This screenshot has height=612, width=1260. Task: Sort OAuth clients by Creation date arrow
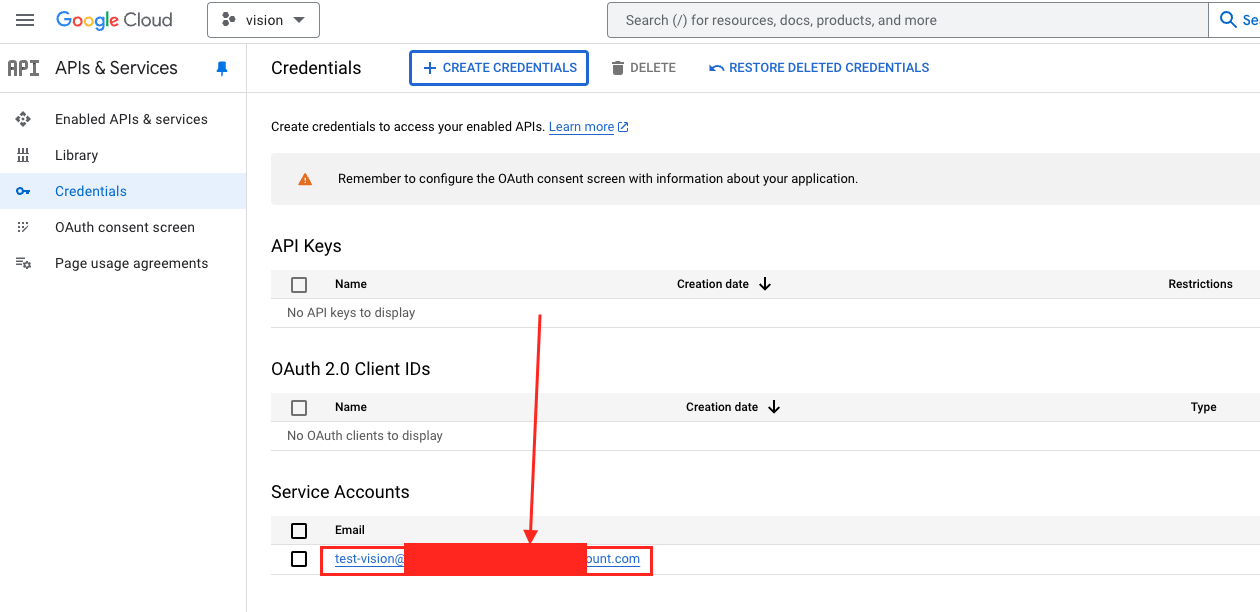click(x=774, y=407)
